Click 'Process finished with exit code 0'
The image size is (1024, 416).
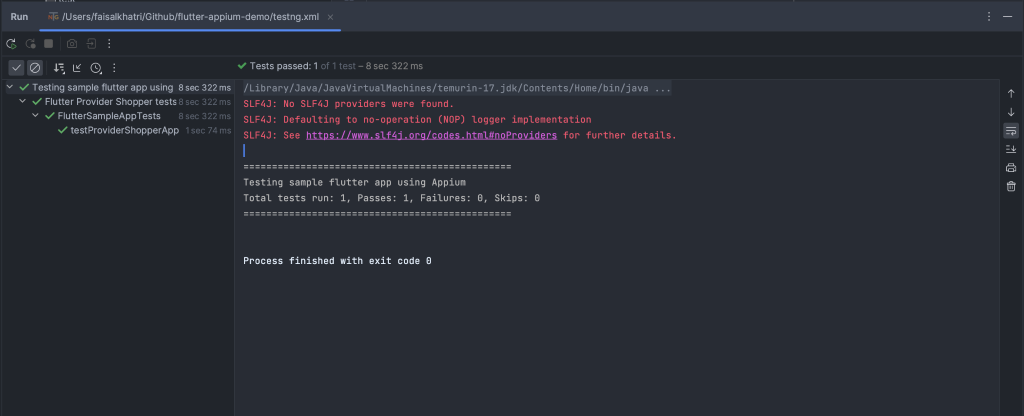[337, 261]
